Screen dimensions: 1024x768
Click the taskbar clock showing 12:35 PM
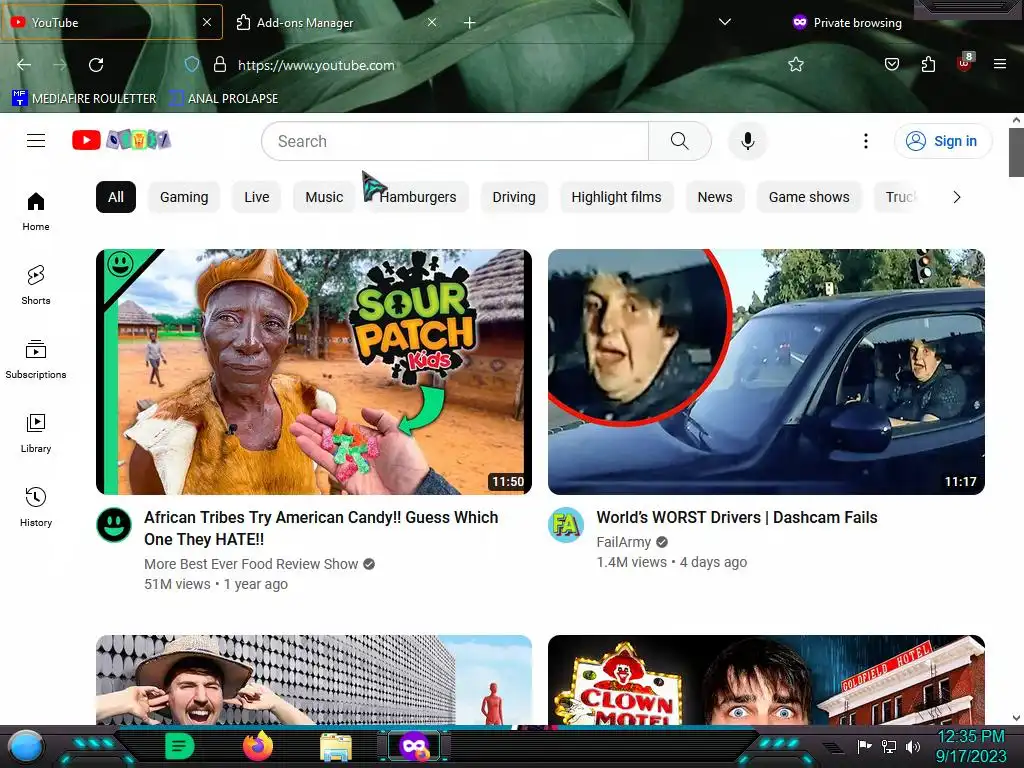point(971,746)
